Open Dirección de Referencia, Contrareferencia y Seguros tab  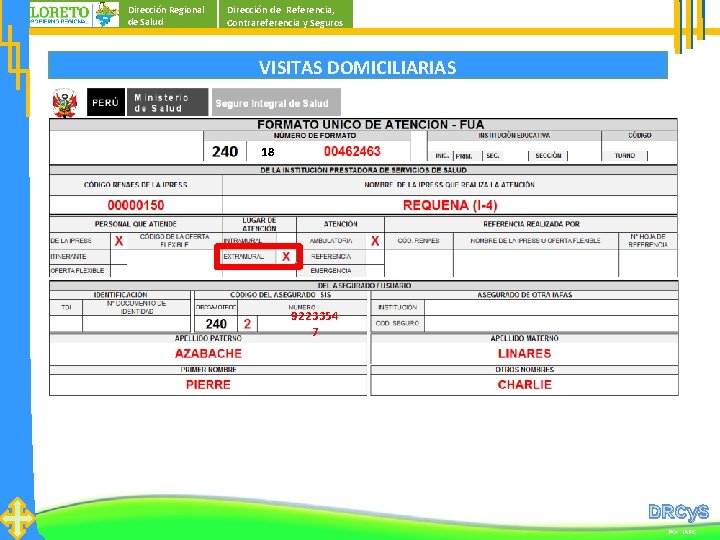coord(286,14)
